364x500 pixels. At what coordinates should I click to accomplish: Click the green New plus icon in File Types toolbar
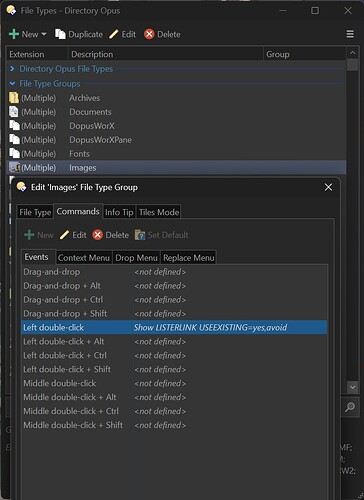coord(14,34)
